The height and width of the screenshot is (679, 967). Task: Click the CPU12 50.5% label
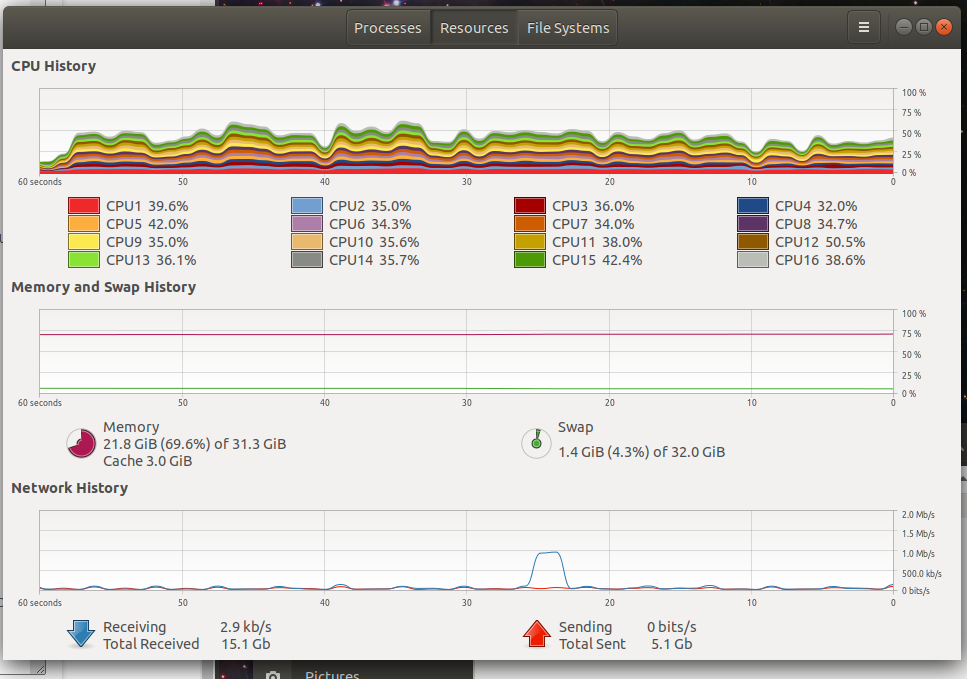(x=820, y=242)
